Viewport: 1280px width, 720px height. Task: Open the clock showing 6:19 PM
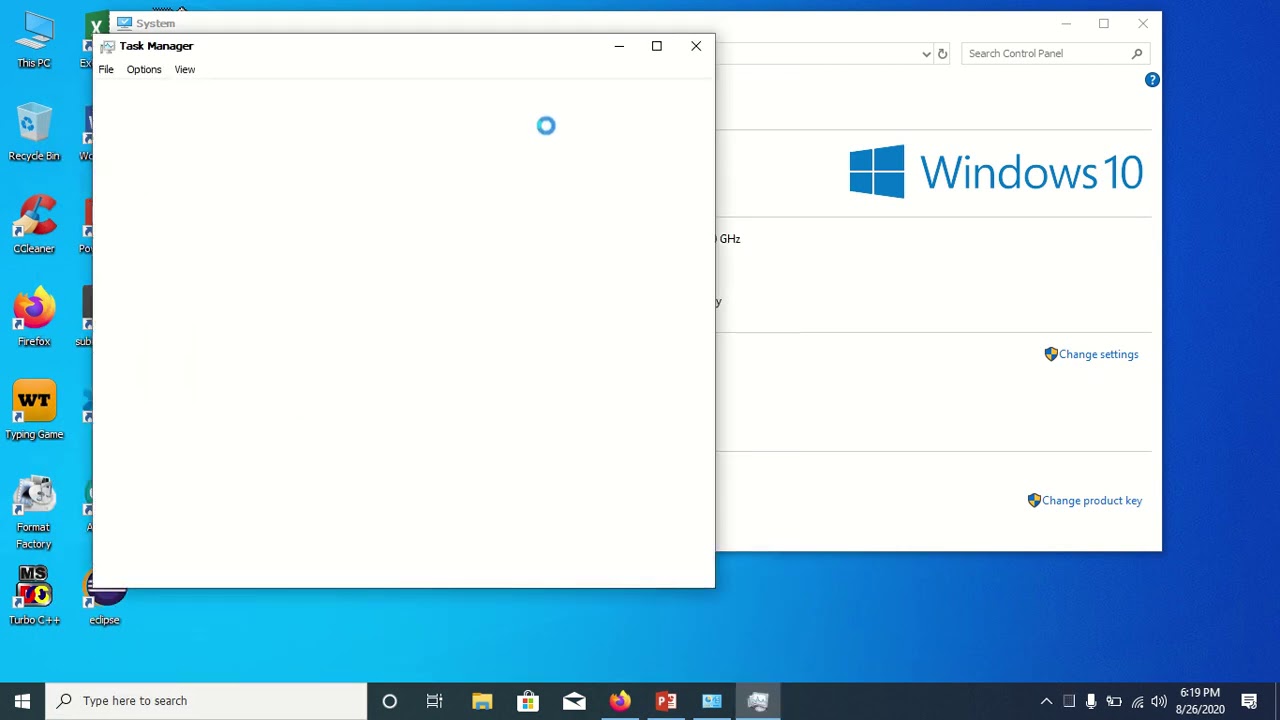click(1200, 701)
